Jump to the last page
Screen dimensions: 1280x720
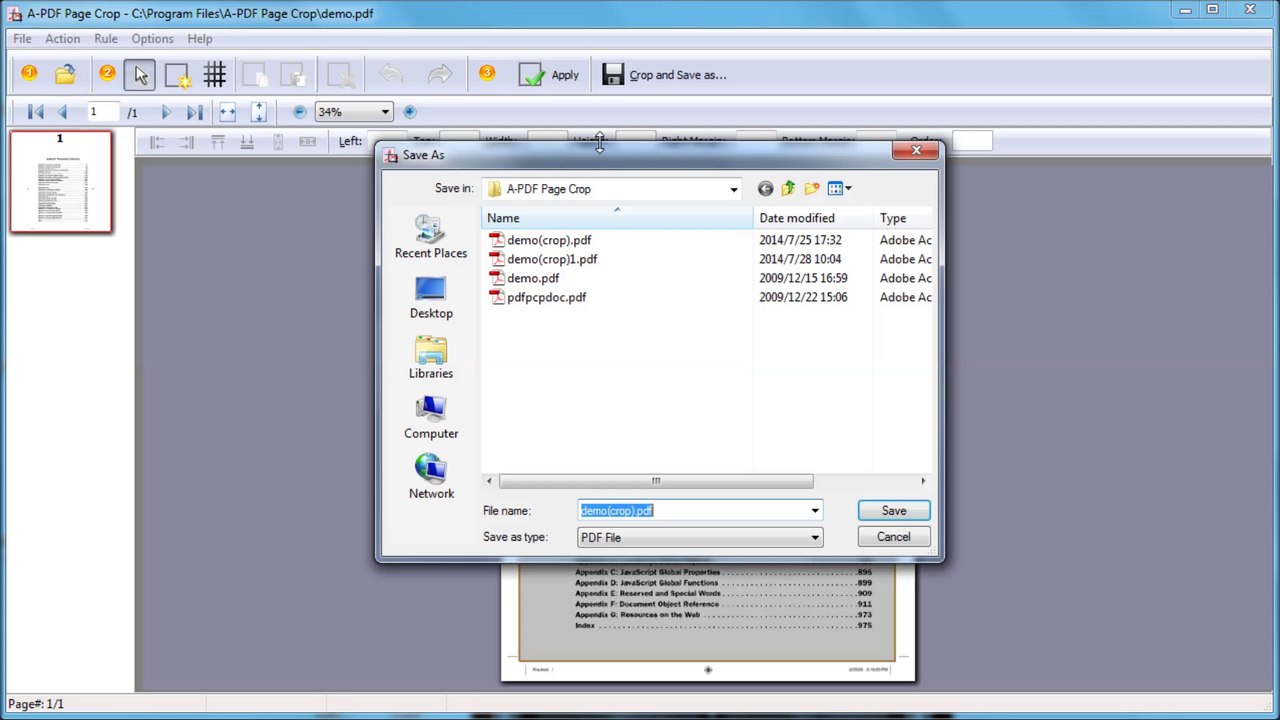click(x=195, y=112)
